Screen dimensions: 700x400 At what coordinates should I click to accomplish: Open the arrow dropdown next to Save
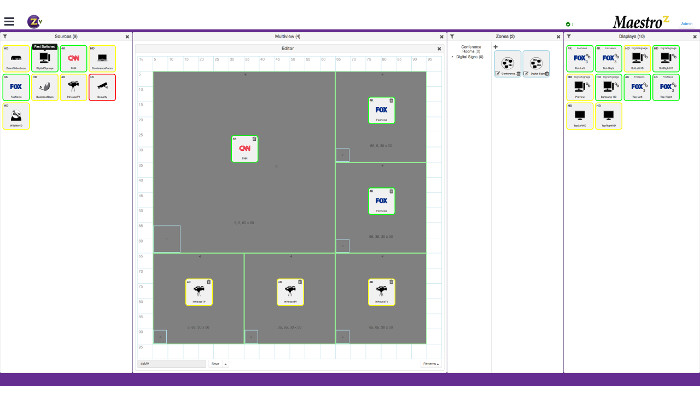pyautogui.click(x=225, y=364)
